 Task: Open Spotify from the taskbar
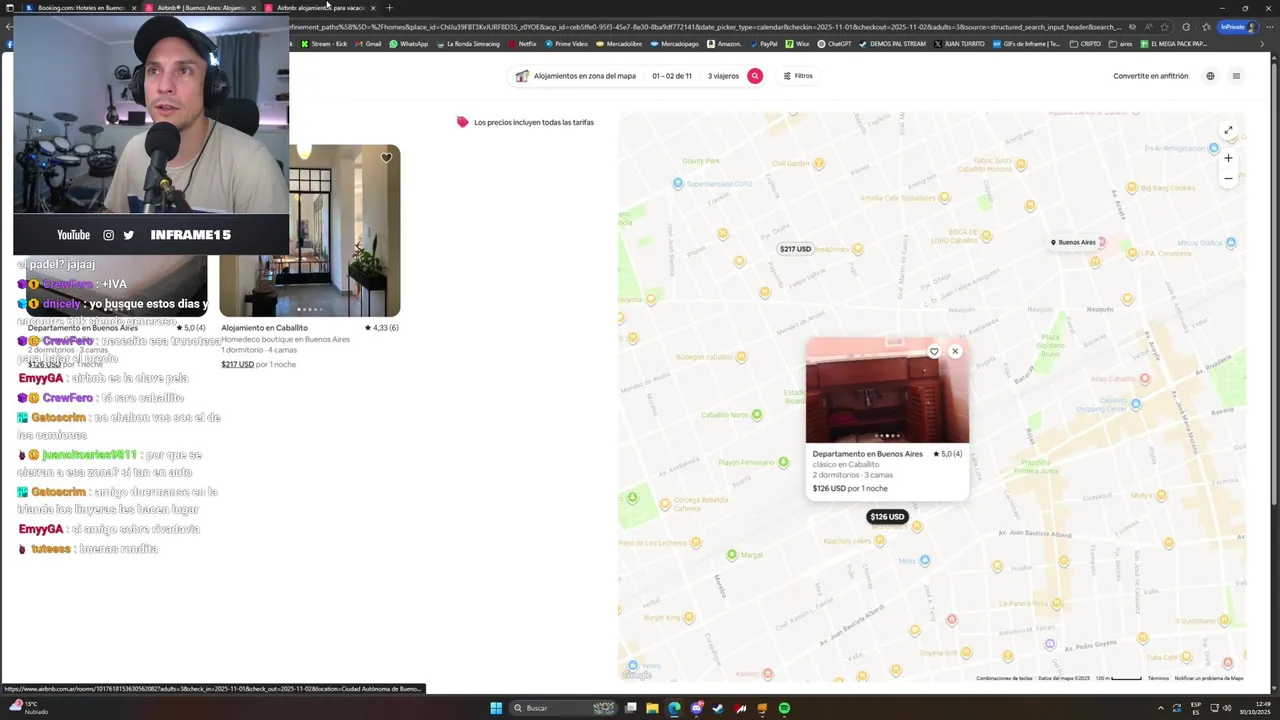click(x=784, y=708)
